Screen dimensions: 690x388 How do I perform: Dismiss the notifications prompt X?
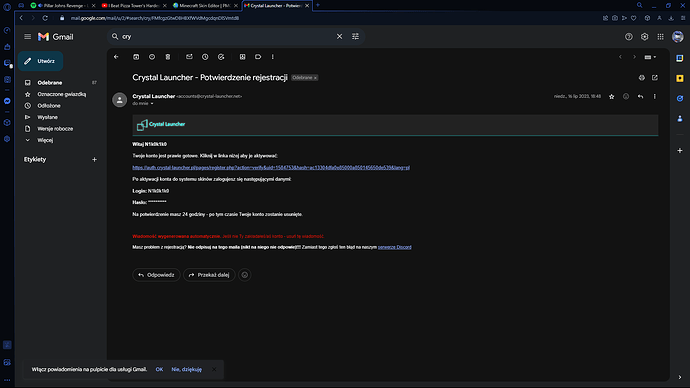pos(214,370)
